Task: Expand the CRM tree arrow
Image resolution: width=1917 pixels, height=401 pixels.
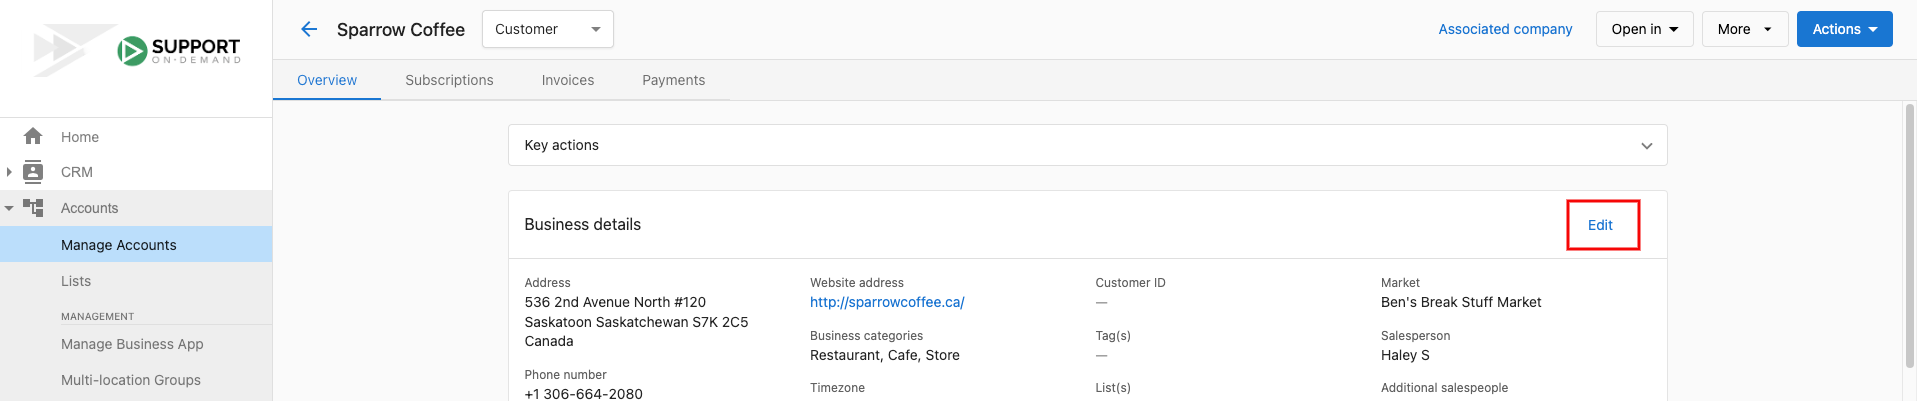Action: (x=9, y=172)
